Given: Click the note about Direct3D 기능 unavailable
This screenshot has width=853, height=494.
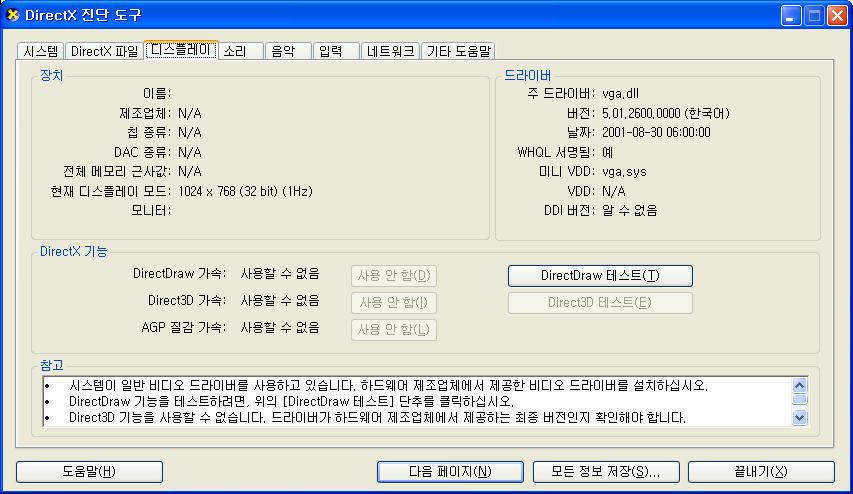Looking at the screenshot, I should point(377,417).
